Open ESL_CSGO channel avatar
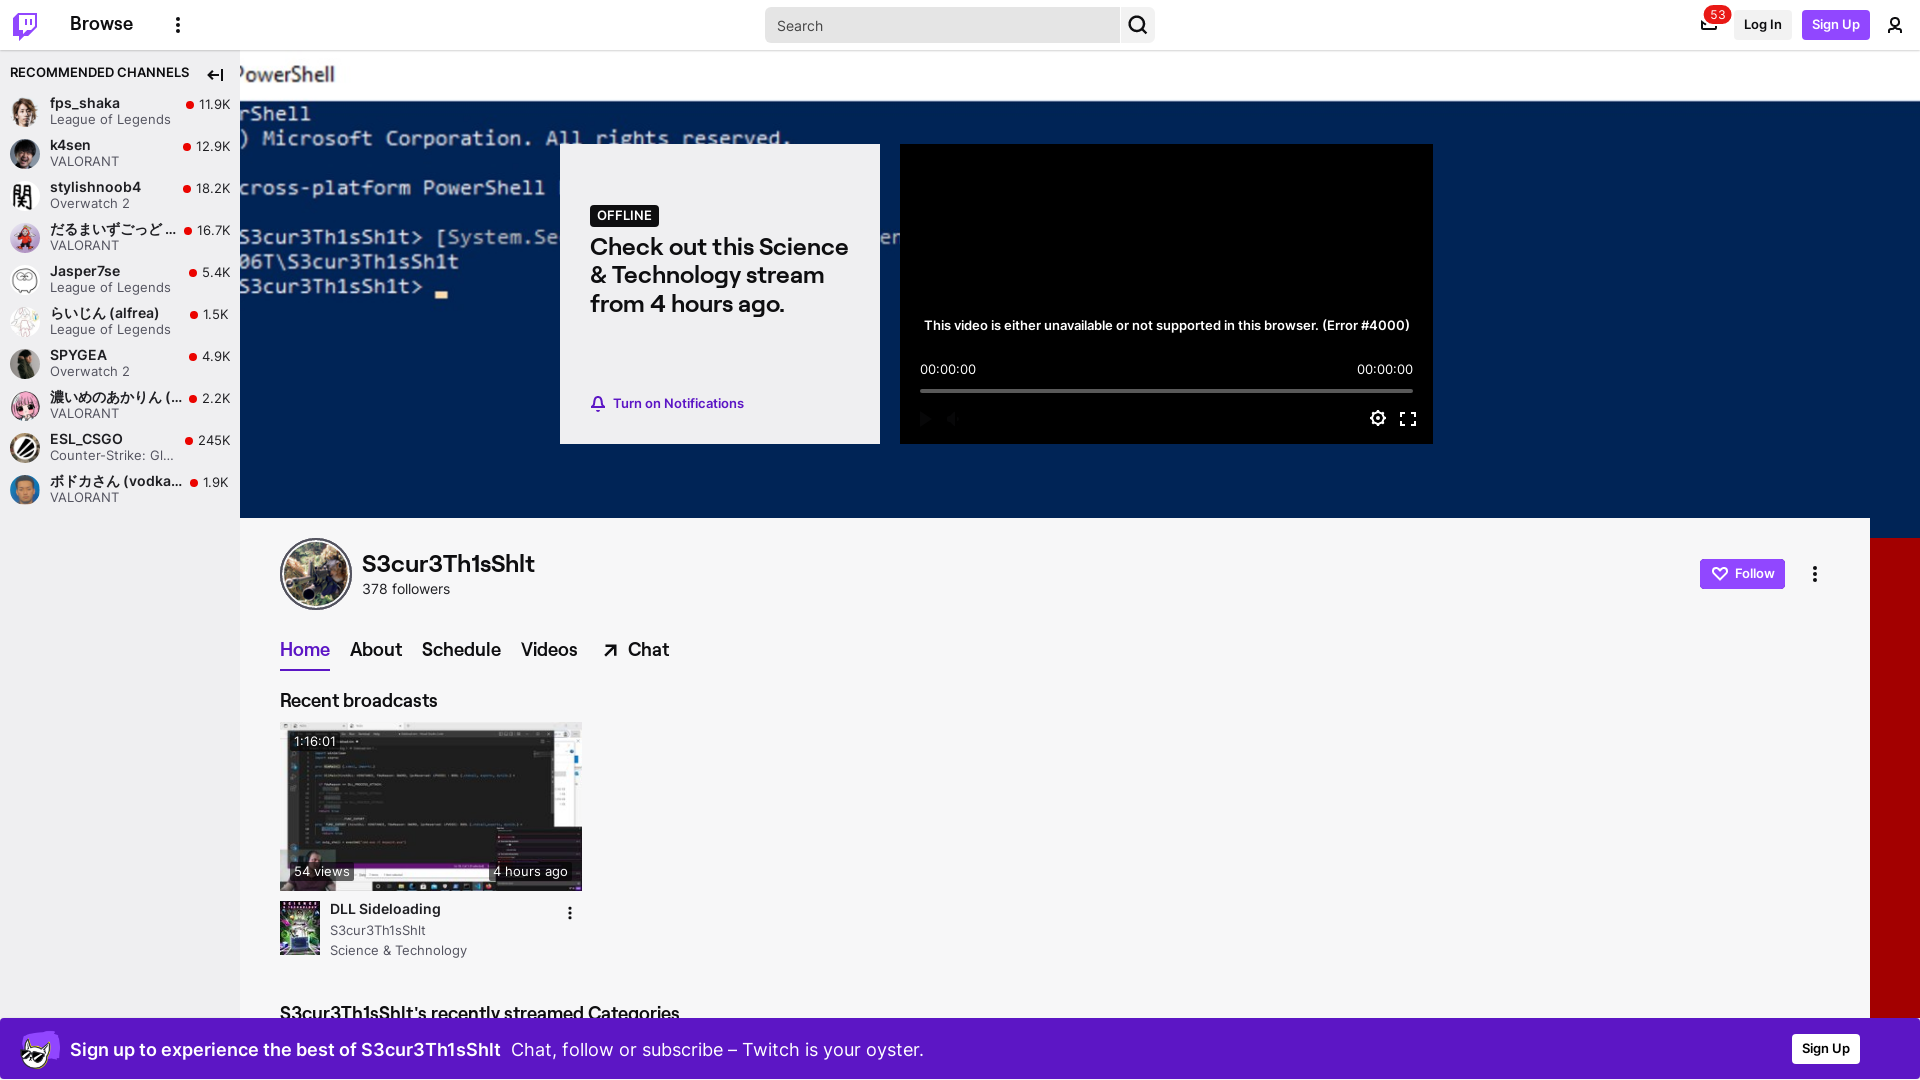Viewport: 1920px width, 1080px height. (x=25, y=447)
